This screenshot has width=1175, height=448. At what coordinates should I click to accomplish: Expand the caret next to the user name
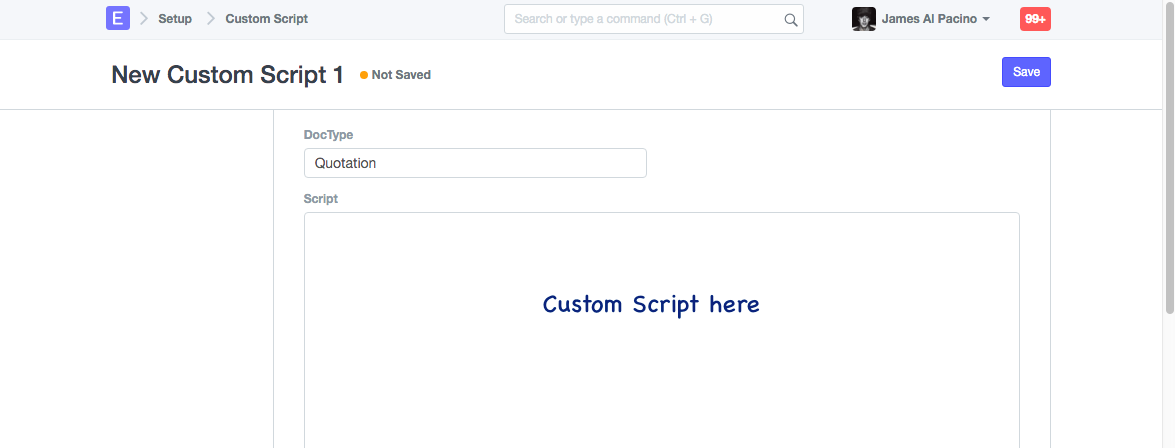click(986, 20)
